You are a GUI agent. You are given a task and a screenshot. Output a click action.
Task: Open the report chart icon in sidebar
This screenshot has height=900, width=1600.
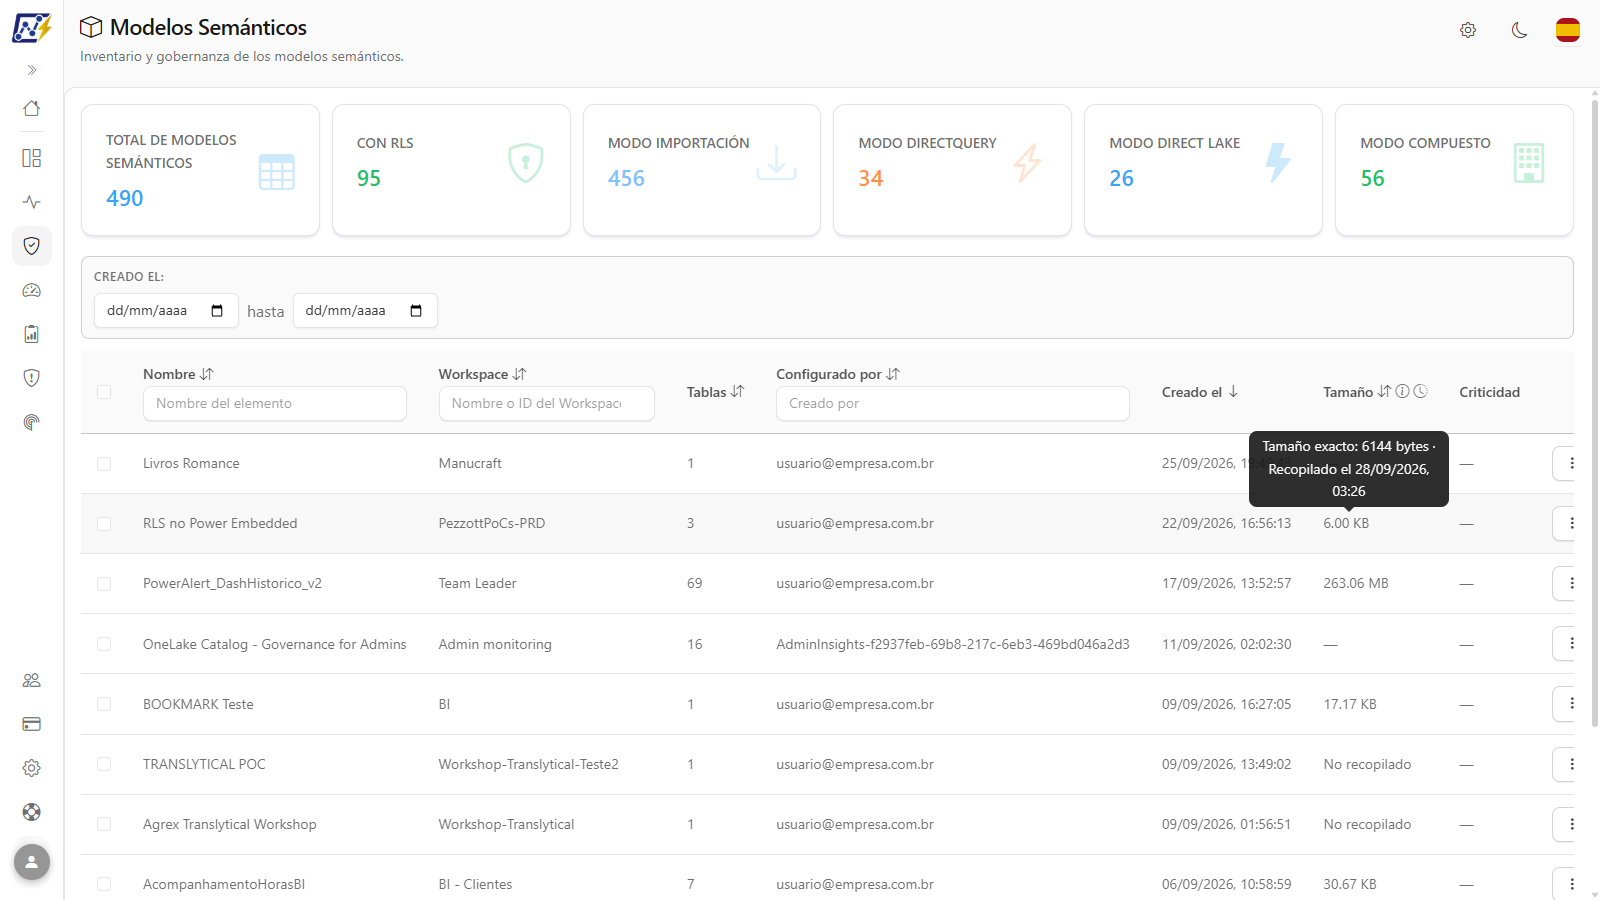(32, 334)
